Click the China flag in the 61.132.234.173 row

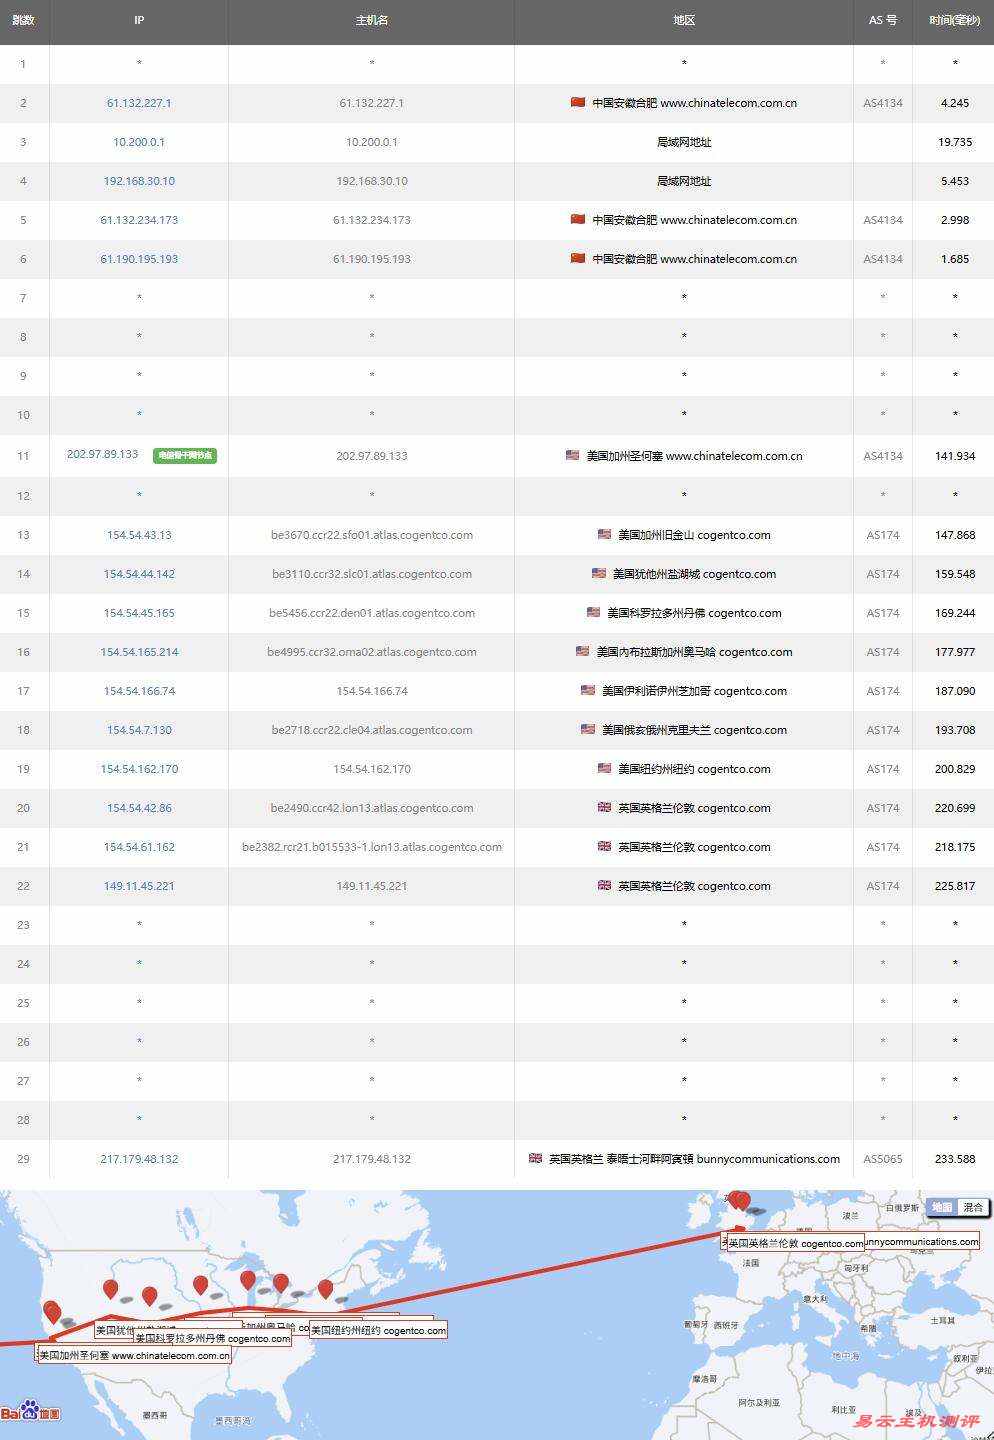pyautogui.click(x=577, y=219)
